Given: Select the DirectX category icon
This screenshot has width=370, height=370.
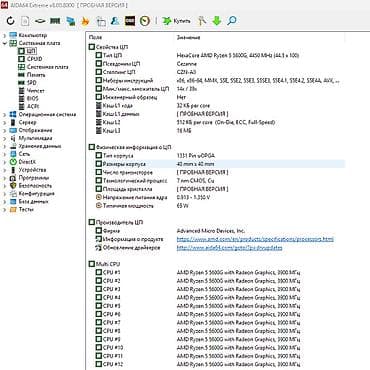Looking at the screenshot, I should point(13,162).
